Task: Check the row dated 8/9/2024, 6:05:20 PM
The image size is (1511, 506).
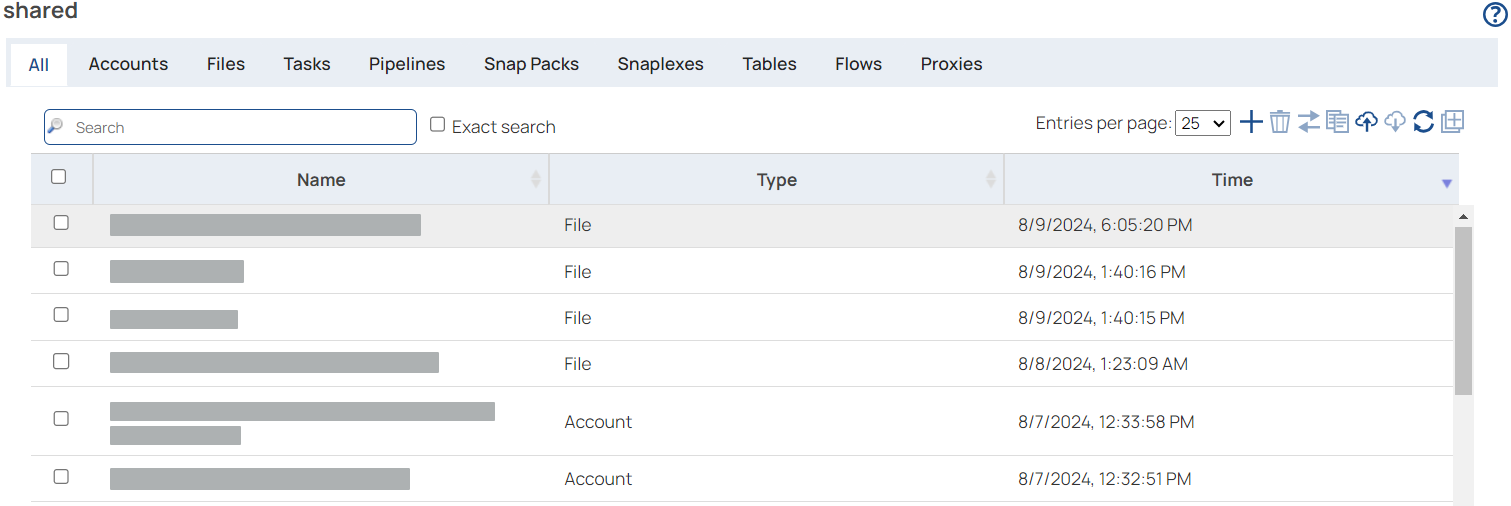Action: click(61, 223)
